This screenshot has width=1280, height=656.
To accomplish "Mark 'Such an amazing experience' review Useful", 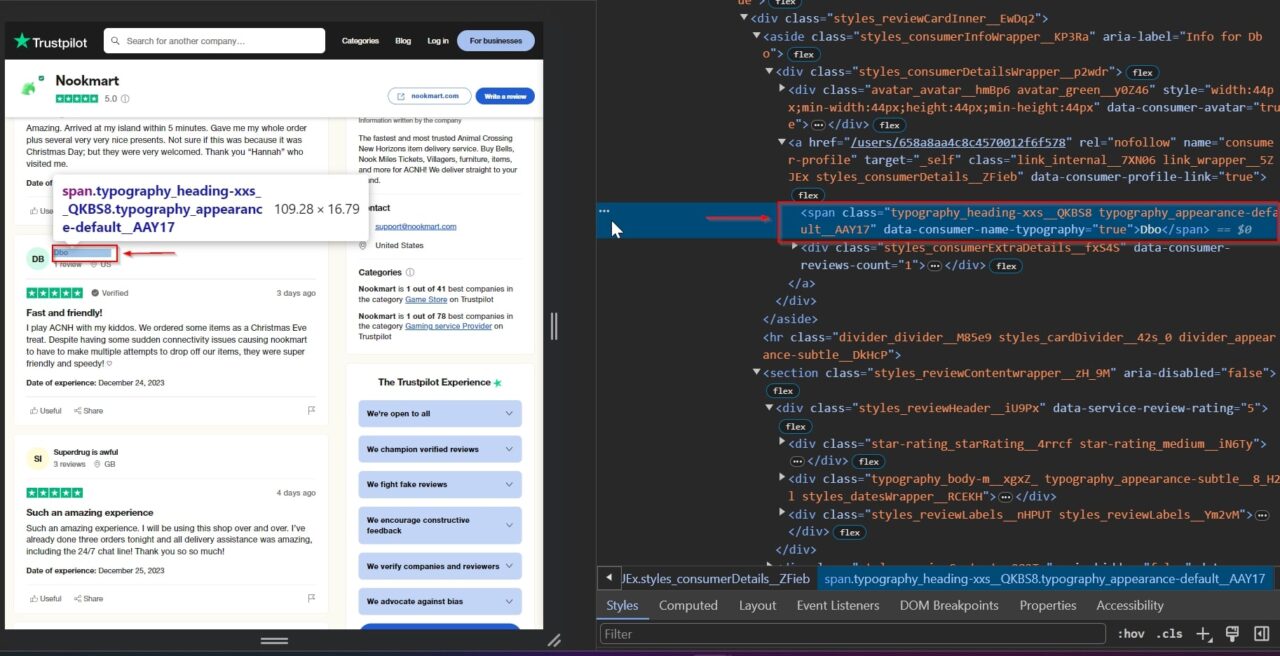I will (45, 598).
